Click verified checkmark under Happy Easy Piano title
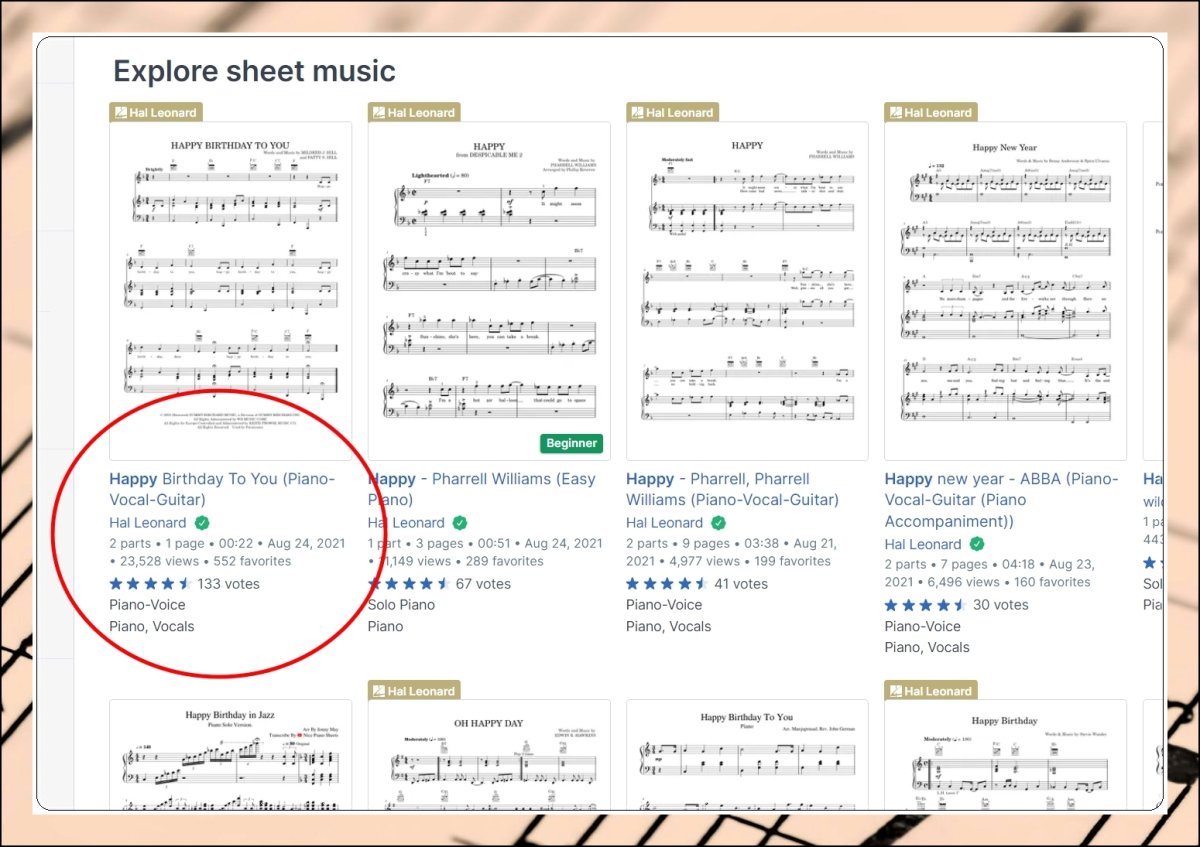 pyautogui.click(x=460, y=523)
